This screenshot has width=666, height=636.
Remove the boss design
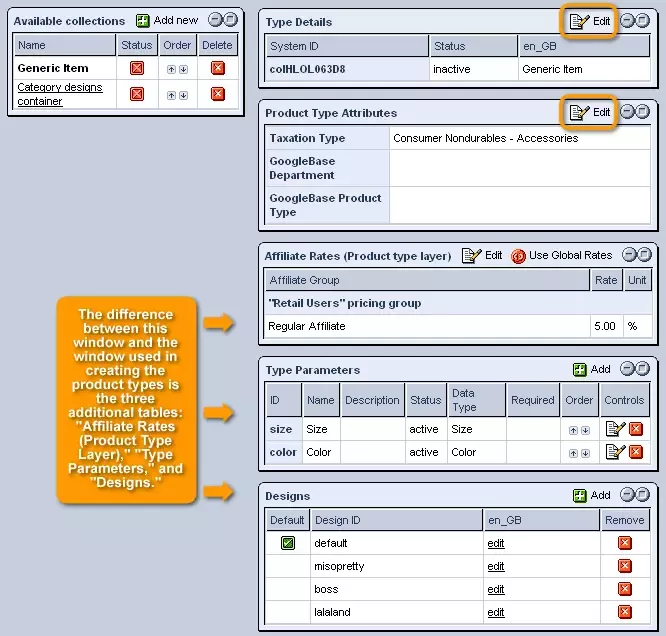(625, 589)
